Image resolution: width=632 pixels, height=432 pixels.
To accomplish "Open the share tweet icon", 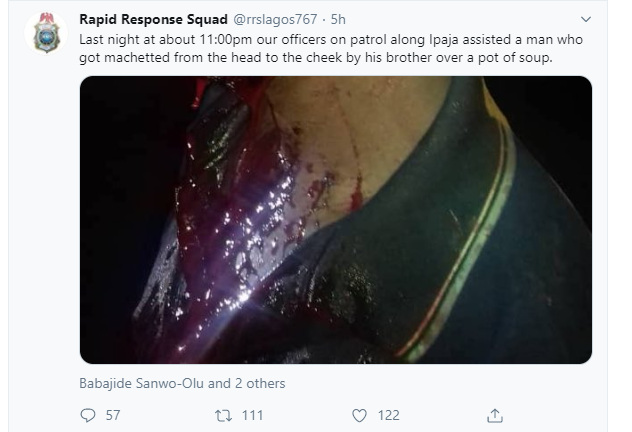I will click(495, 415).
